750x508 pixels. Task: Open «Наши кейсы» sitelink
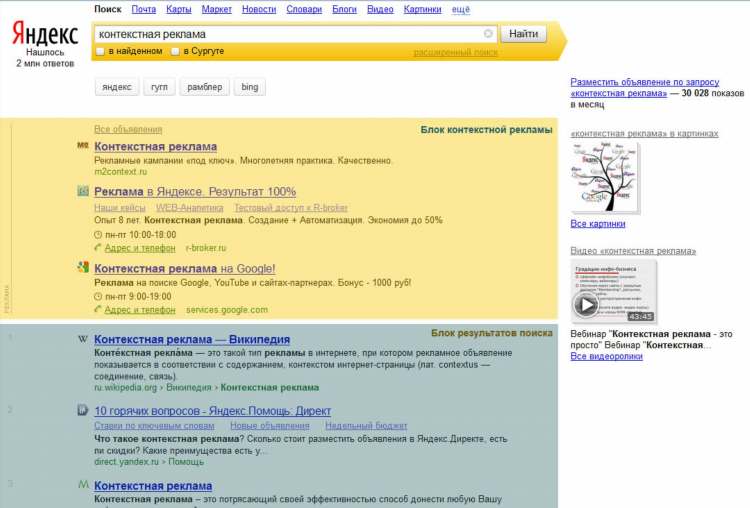coord(120,208)
